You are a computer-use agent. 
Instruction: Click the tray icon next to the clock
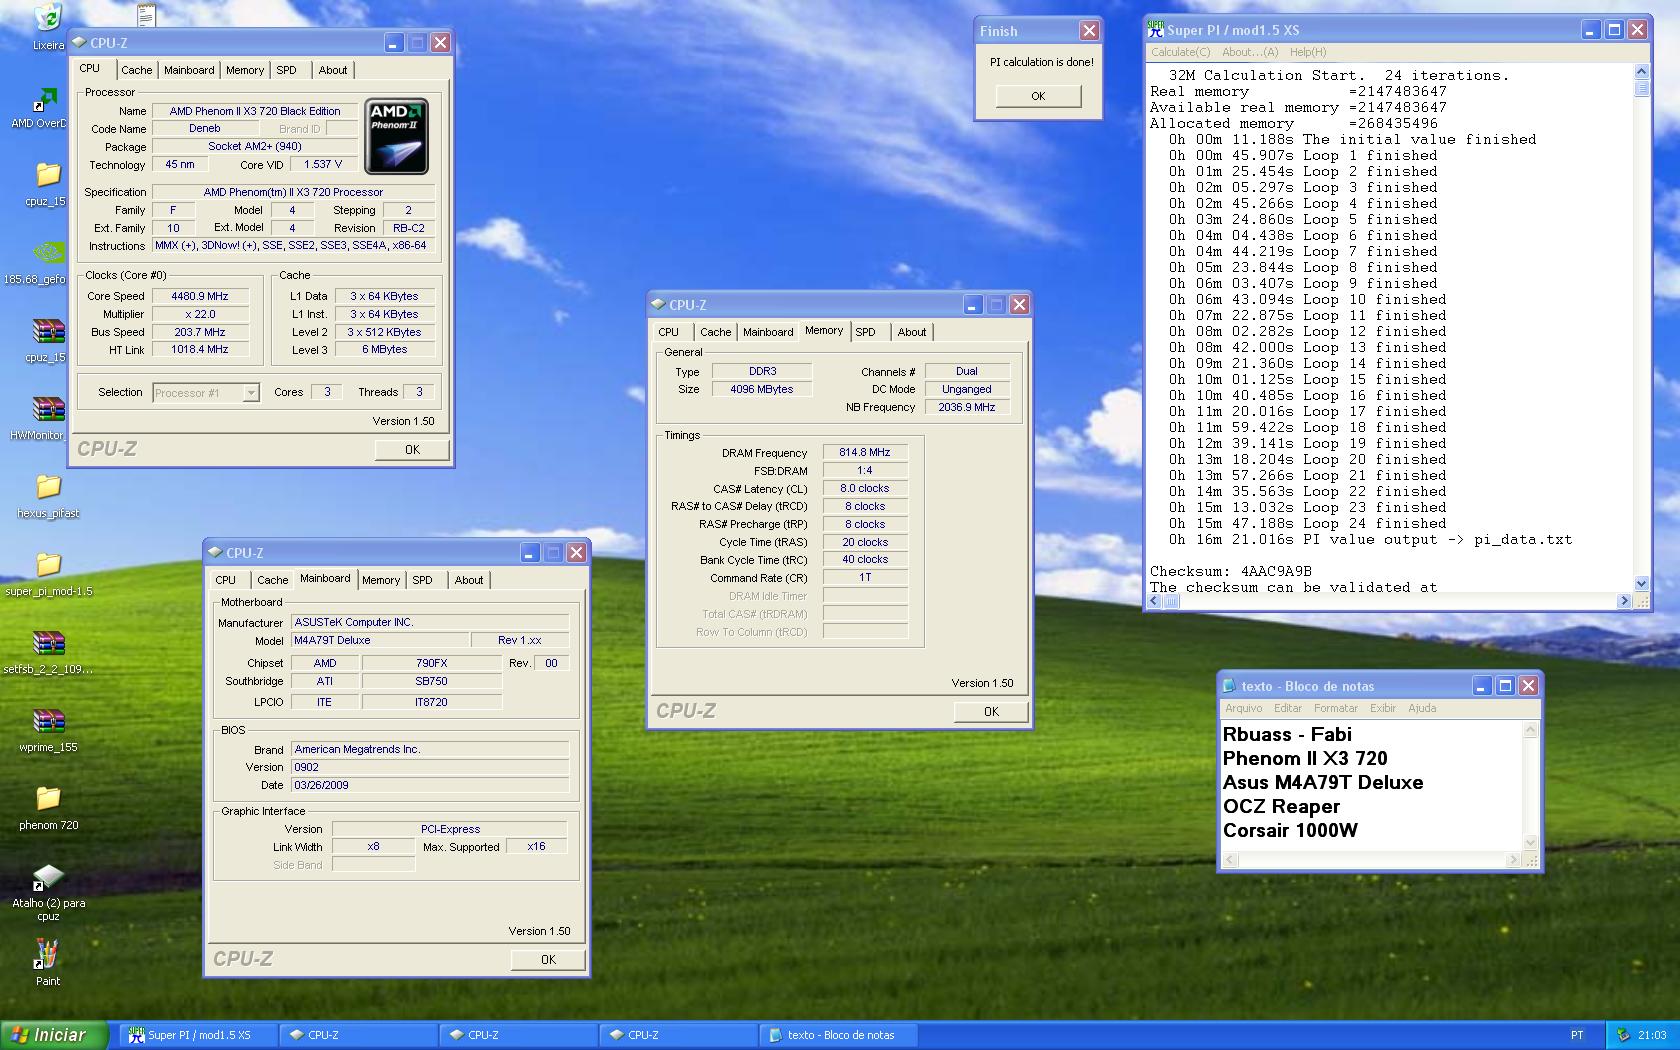coord(1623,1035)
